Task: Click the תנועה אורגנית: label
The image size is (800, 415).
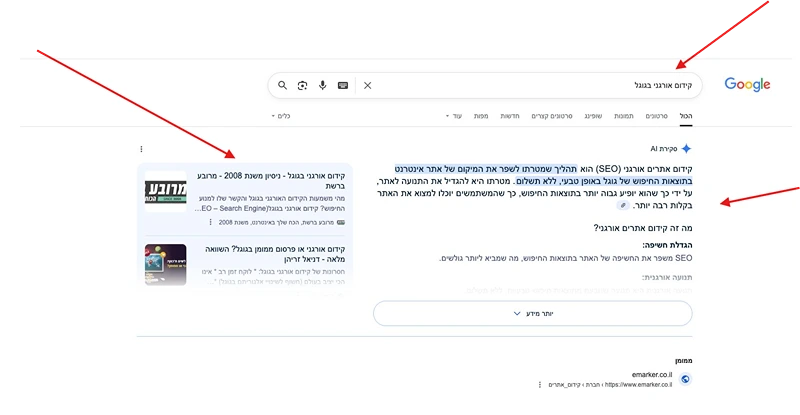Action: tap(667, 278)
